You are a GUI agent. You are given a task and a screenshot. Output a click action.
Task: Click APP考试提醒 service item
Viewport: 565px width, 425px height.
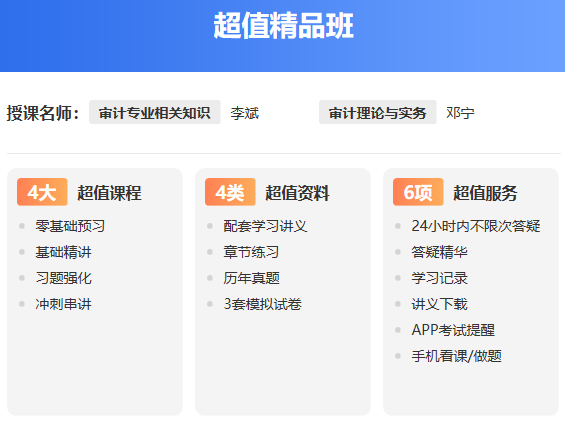point(453,330)
